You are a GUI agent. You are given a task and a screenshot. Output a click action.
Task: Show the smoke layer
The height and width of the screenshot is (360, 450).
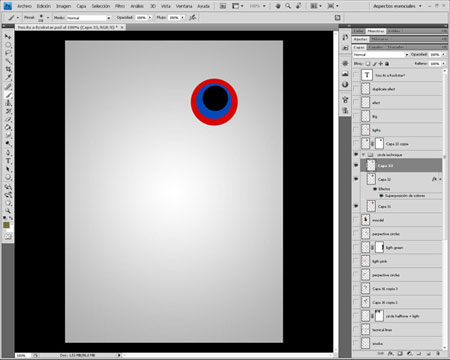356,343
